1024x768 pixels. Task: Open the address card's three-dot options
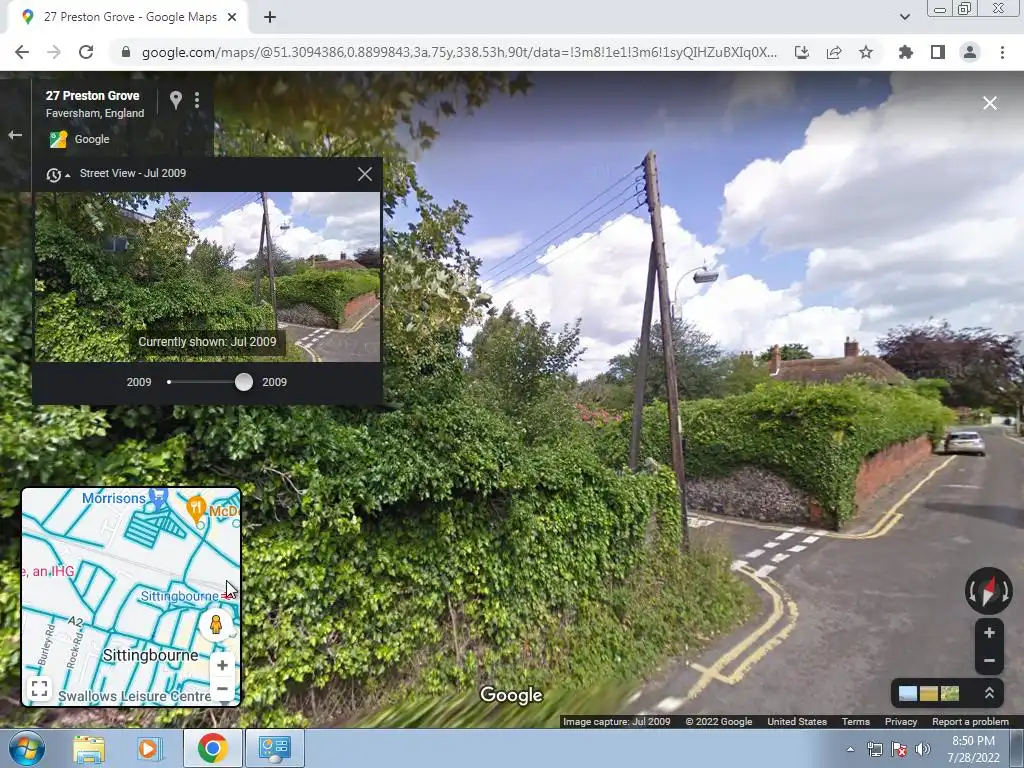(197, 100)
